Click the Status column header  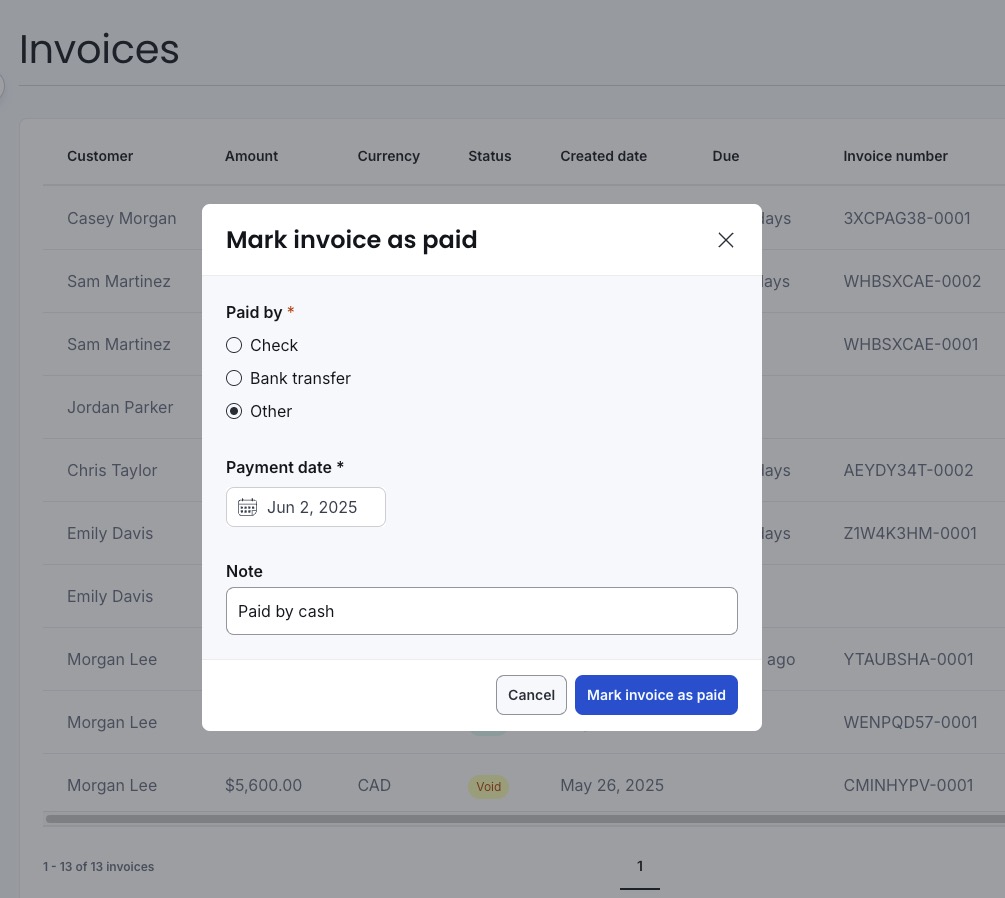point(490,156)
